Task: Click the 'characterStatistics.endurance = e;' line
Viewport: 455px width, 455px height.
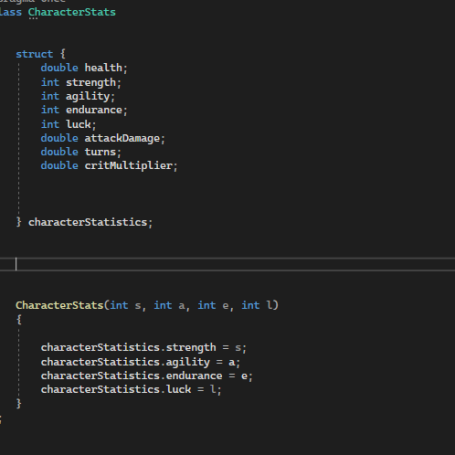Action: point(147,376)
